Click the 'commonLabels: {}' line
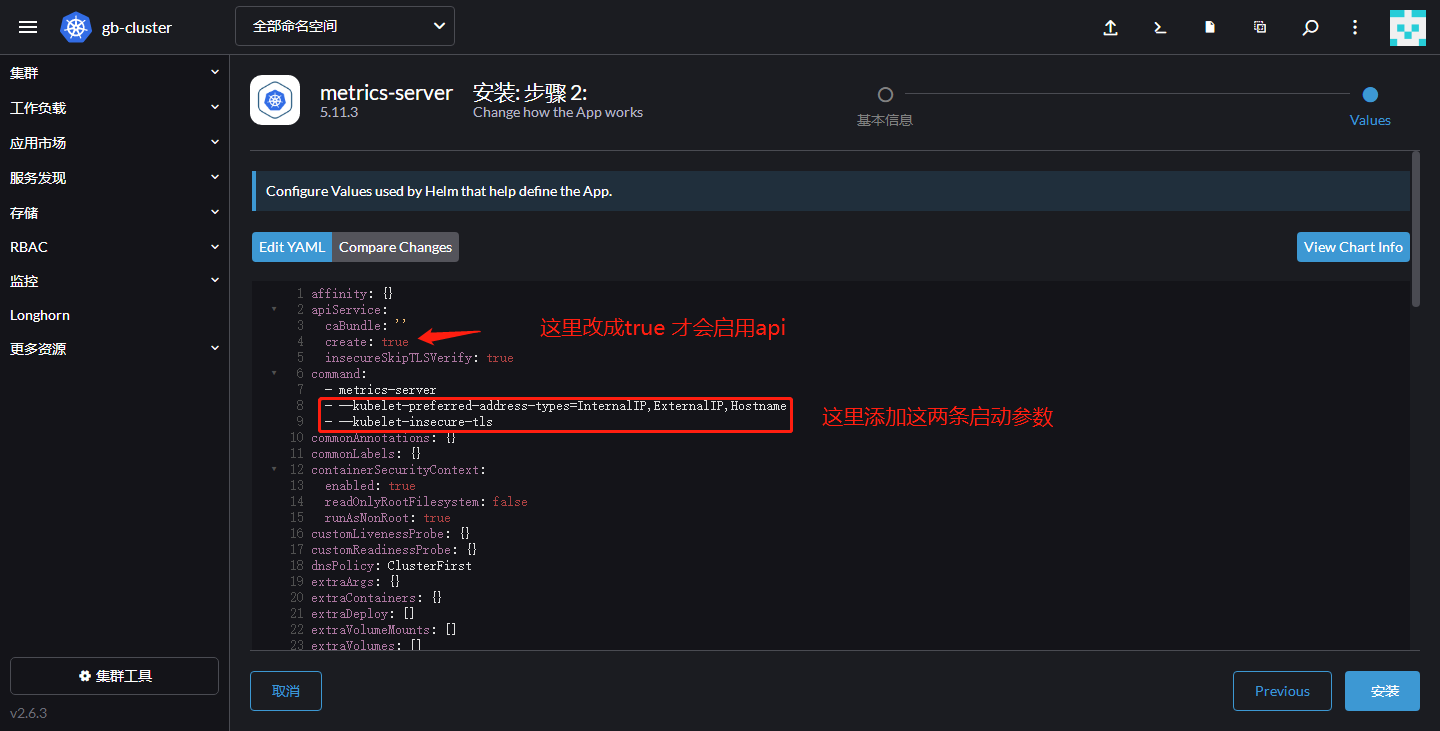Viewport: 1440px width, 731px height. (366, 454)
